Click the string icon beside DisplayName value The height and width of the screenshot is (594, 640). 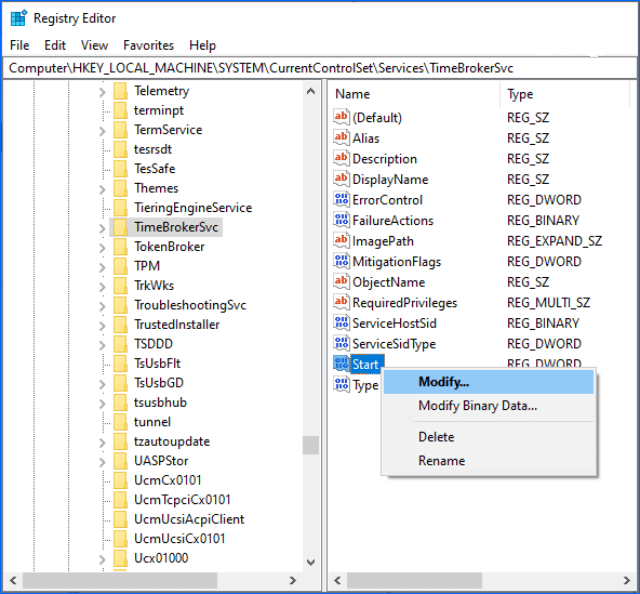click(x=341, y=179)
